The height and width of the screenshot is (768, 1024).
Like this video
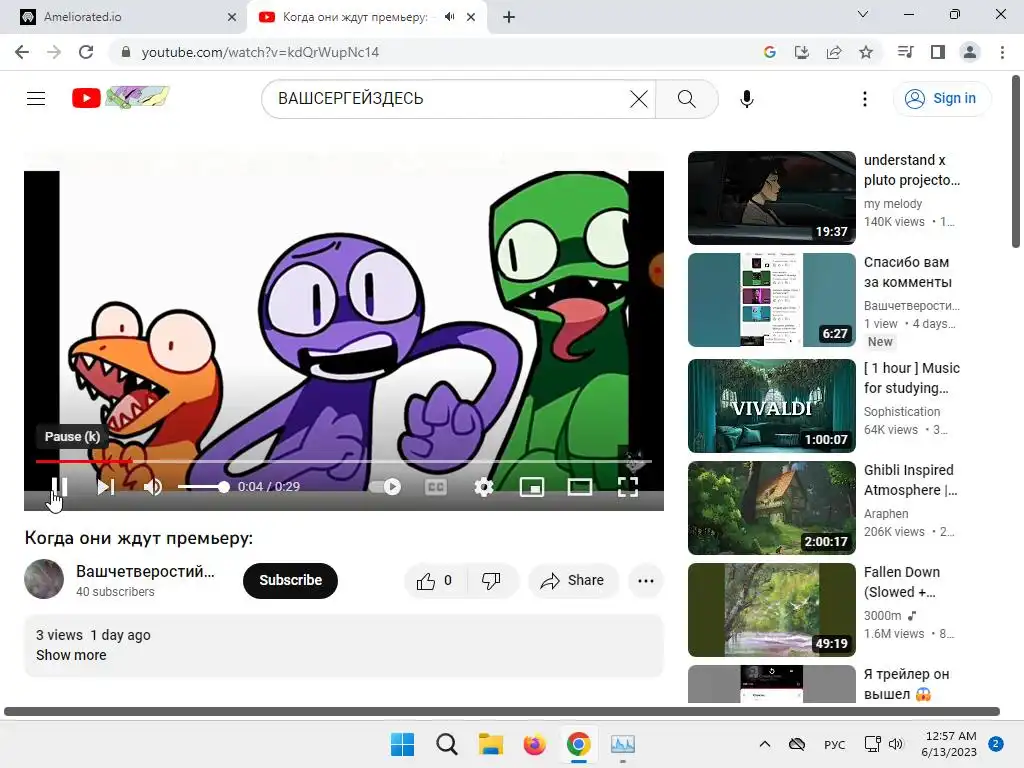pyautogui.click(x=435, y=581)
